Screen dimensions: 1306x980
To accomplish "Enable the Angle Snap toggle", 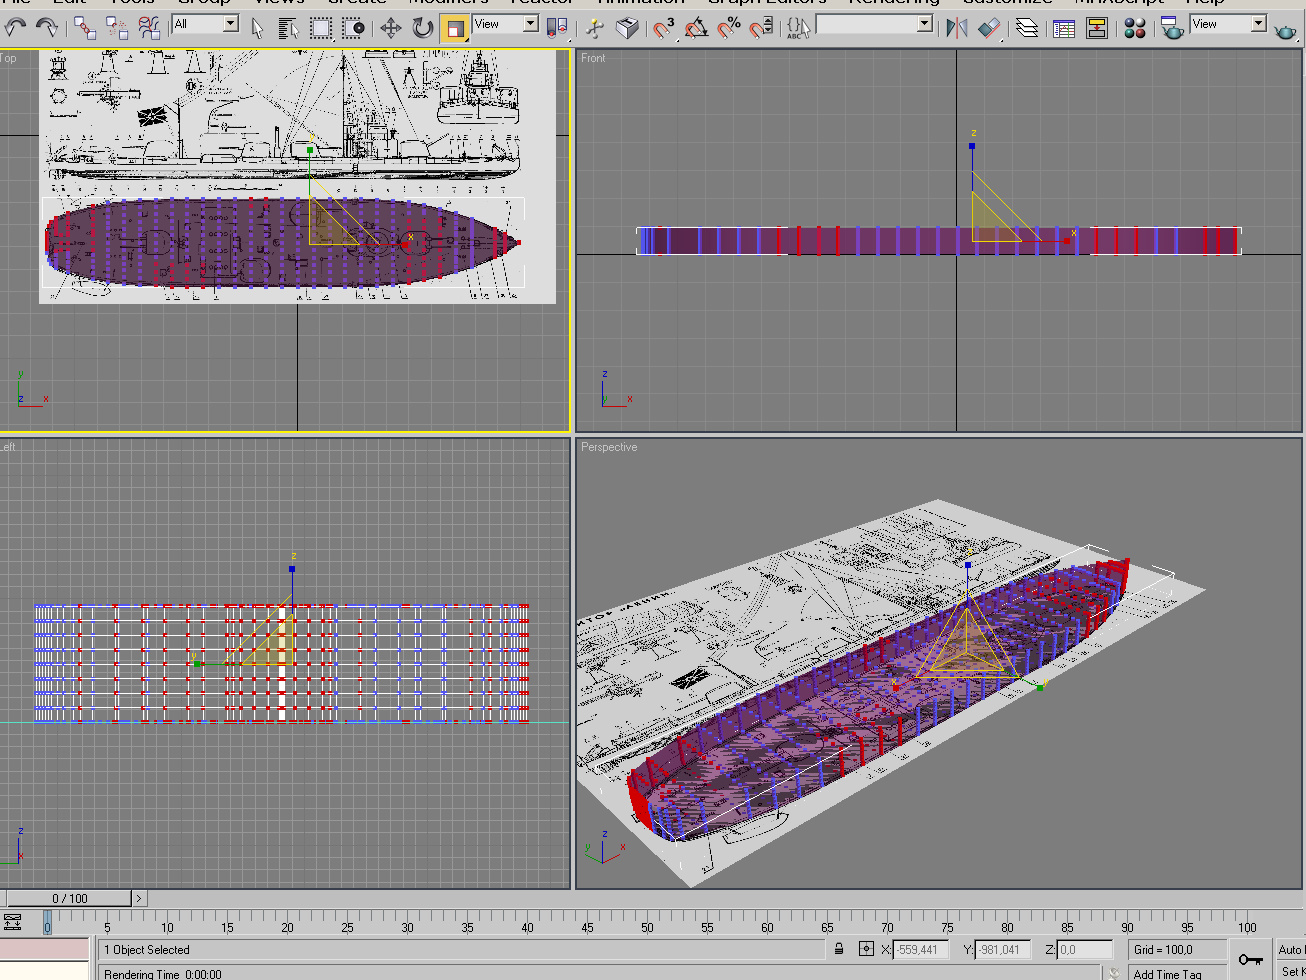I will [696, 28].
